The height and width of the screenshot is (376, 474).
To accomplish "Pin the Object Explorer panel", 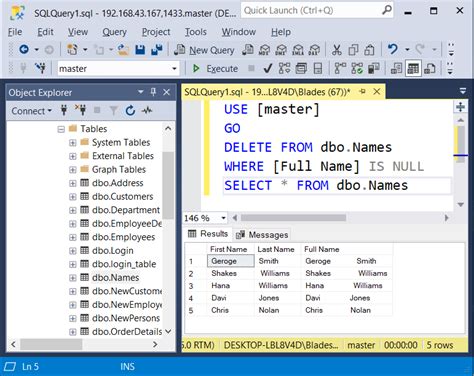I will tap(153, 92).
